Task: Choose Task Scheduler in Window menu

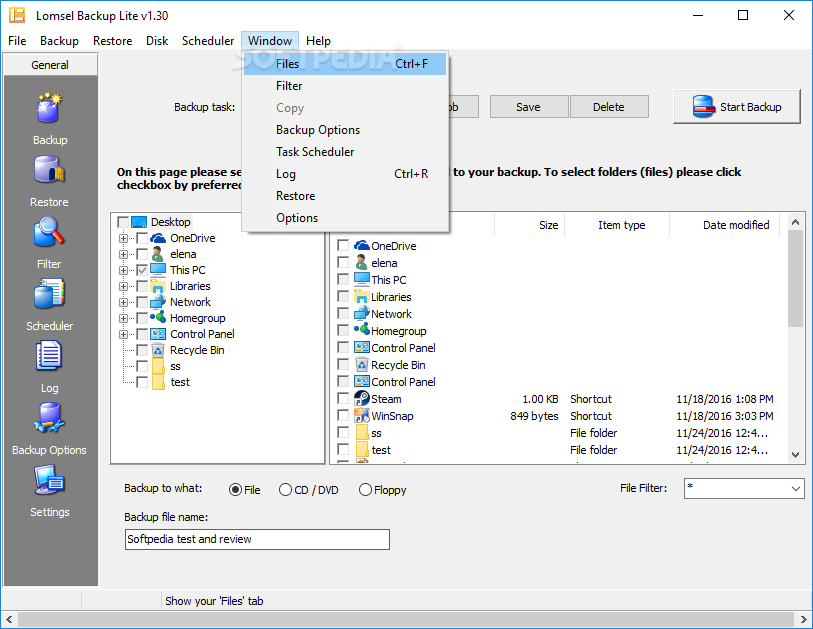Action: [345, 151]
